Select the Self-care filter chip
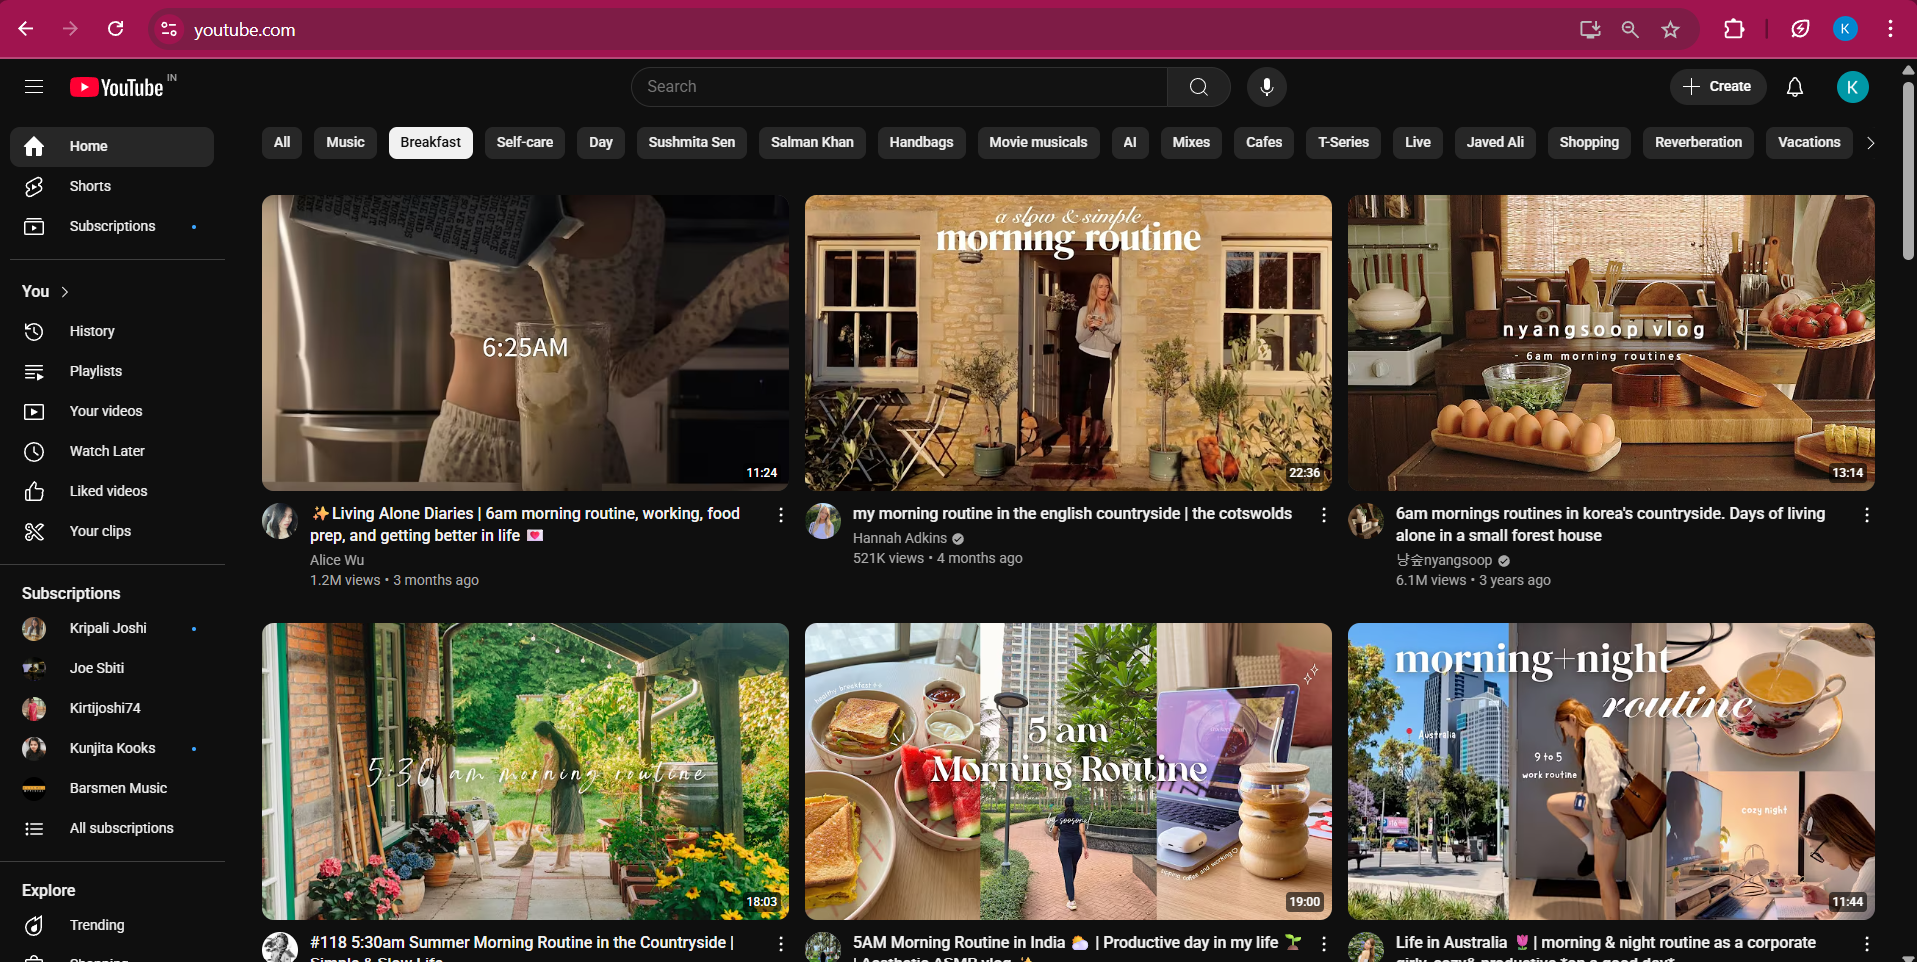Image resolution: width=1917 pixels, height=962 pixels. pyautogui.click(x=525, y=143)
